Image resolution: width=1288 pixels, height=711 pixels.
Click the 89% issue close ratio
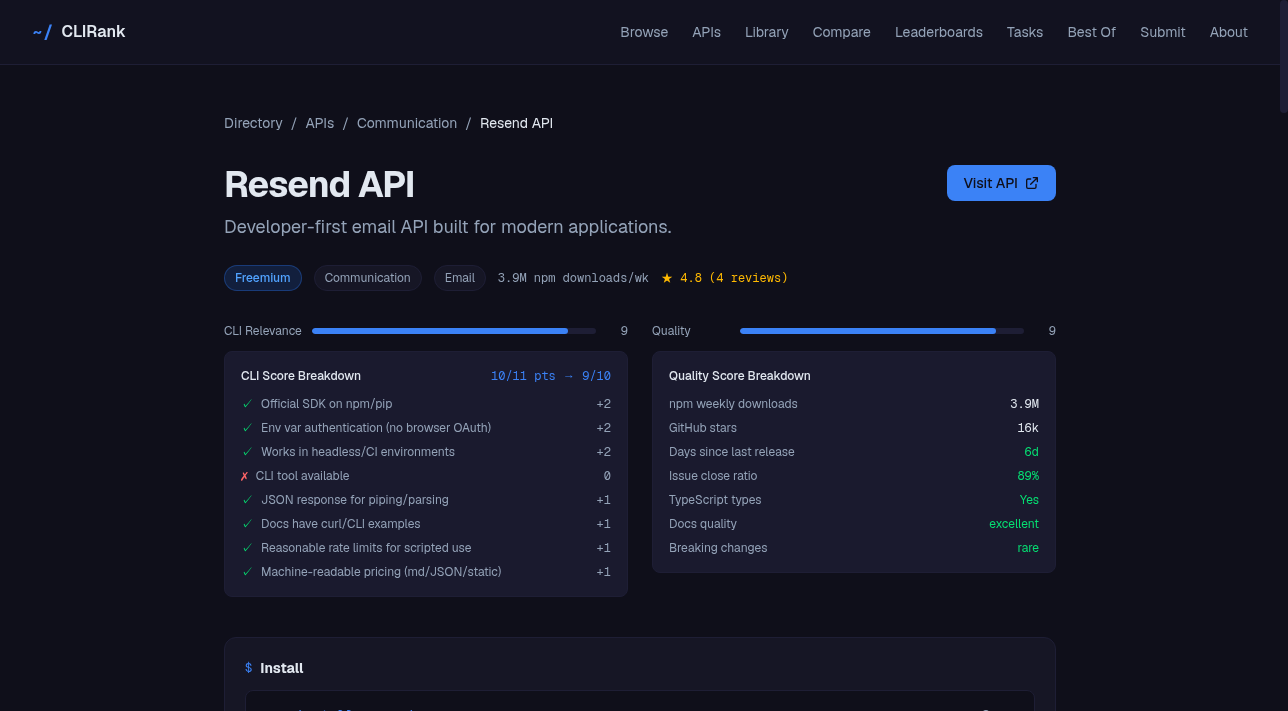coord(1028,476)
